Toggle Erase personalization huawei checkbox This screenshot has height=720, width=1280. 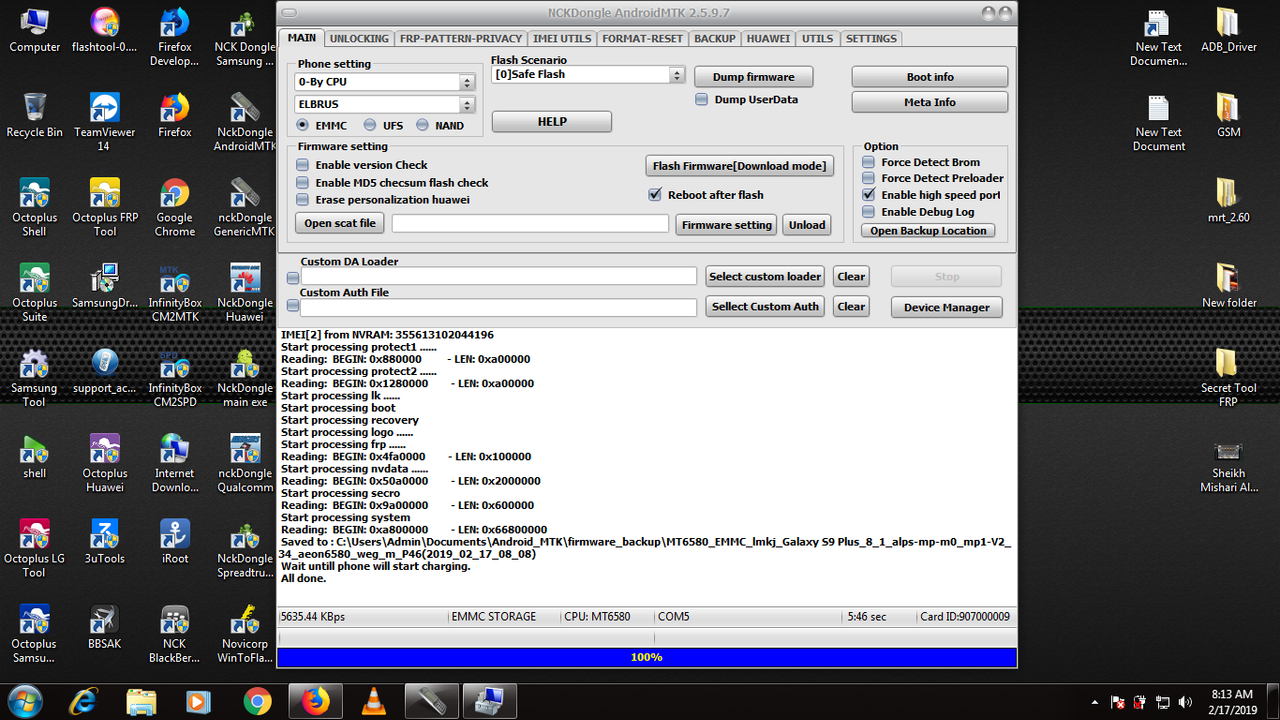(303, 200)
